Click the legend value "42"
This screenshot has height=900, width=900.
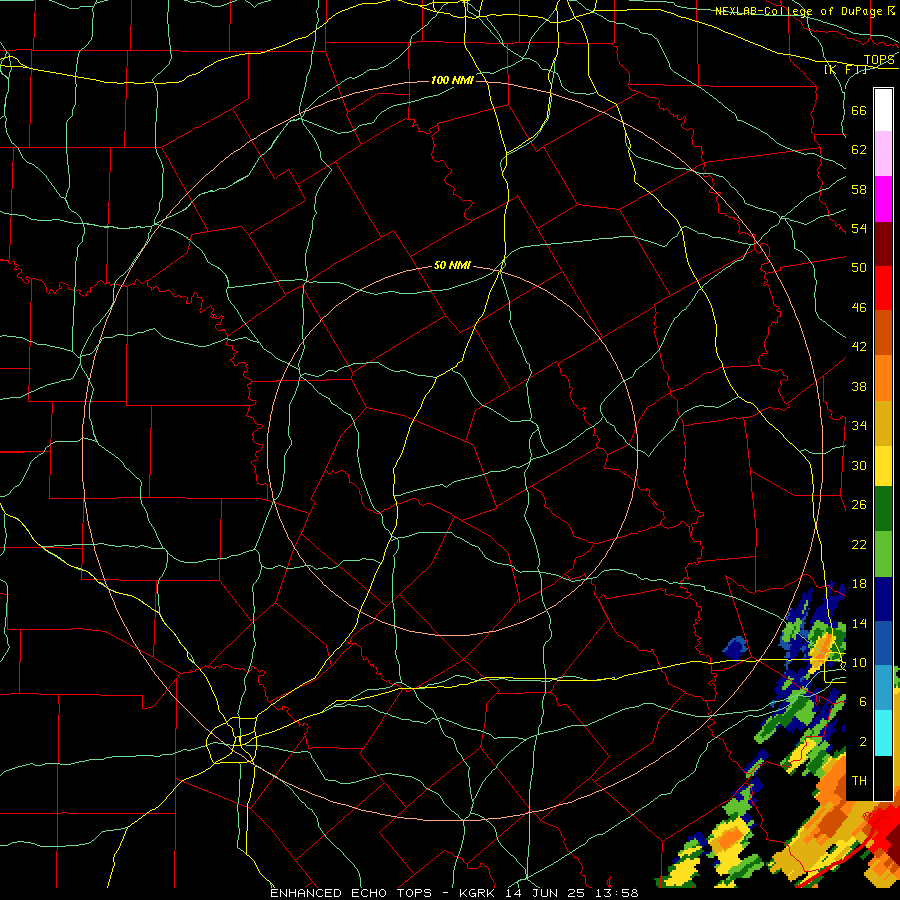tap(859, 347)
